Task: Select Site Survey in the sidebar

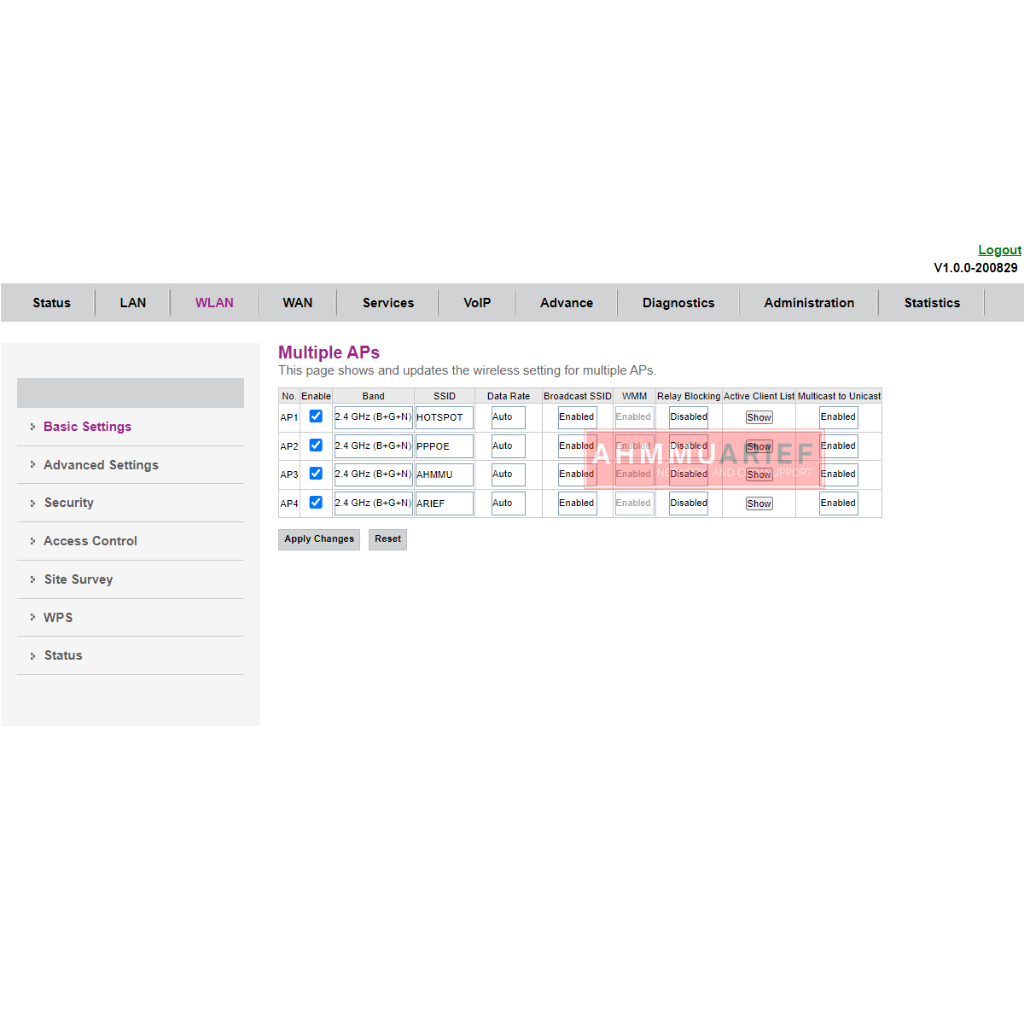Action: (78, 579)
